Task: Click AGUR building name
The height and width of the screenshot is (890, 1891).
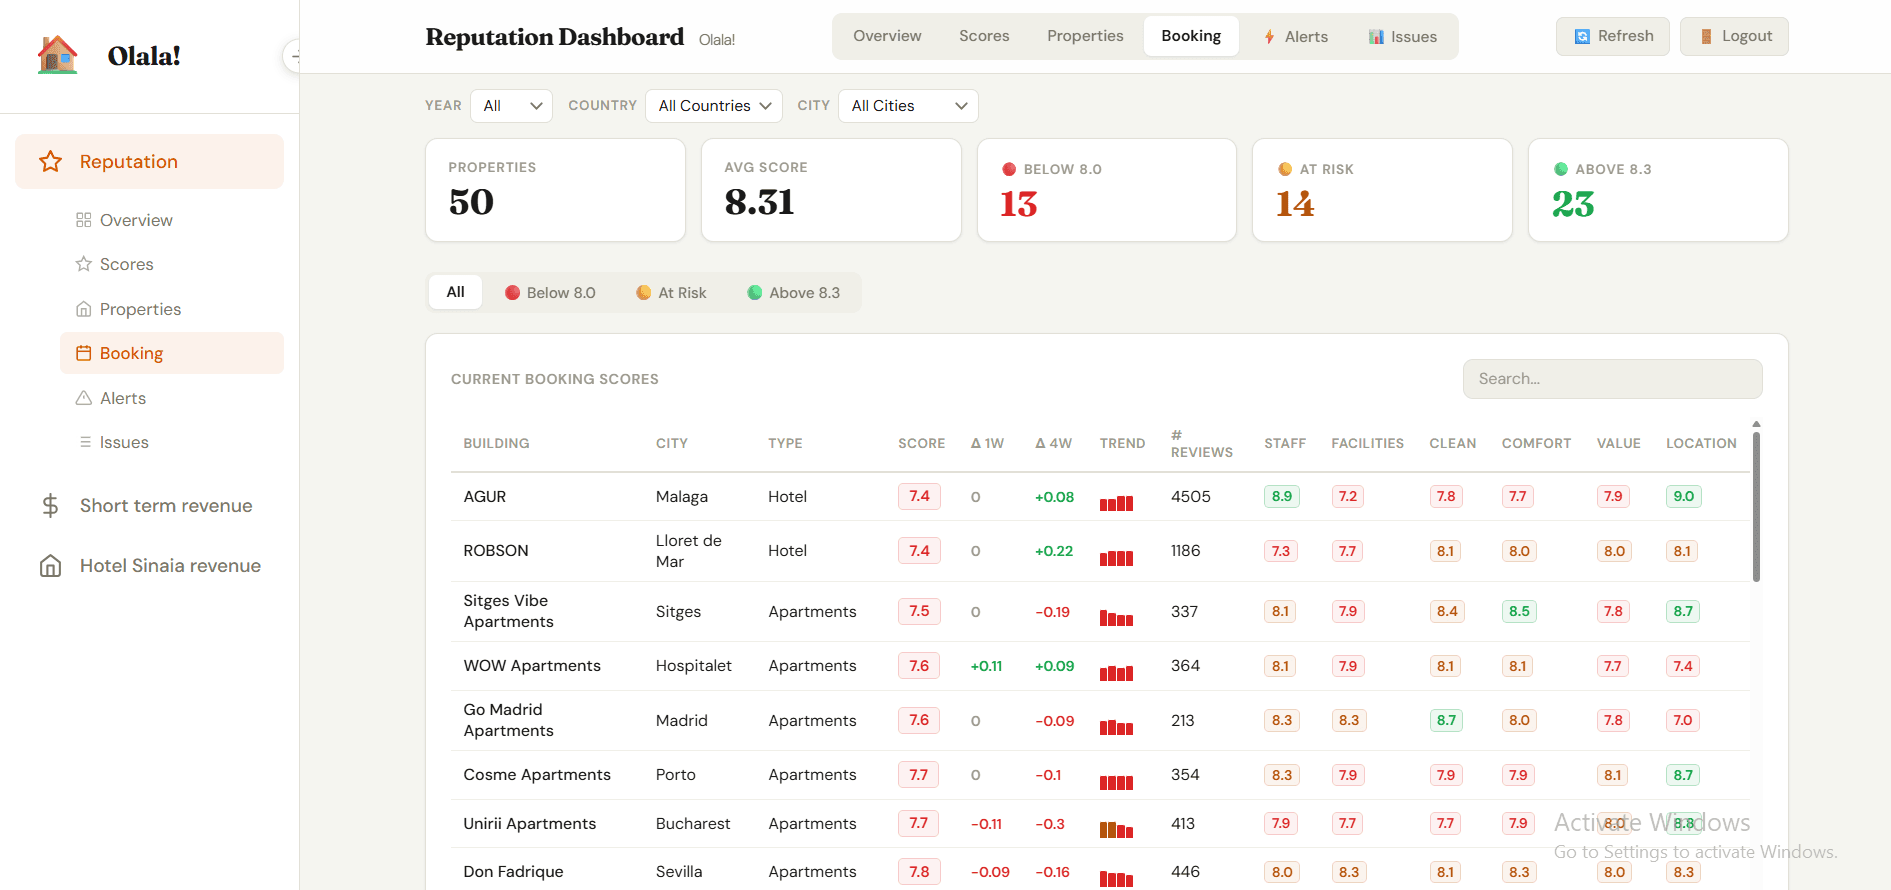Action: pyautogui.click(x=484, y=497)
